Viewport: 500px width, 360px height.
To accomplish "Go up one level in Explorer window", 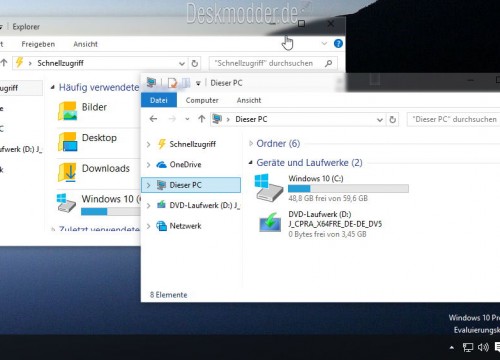I will click(4, 63).
